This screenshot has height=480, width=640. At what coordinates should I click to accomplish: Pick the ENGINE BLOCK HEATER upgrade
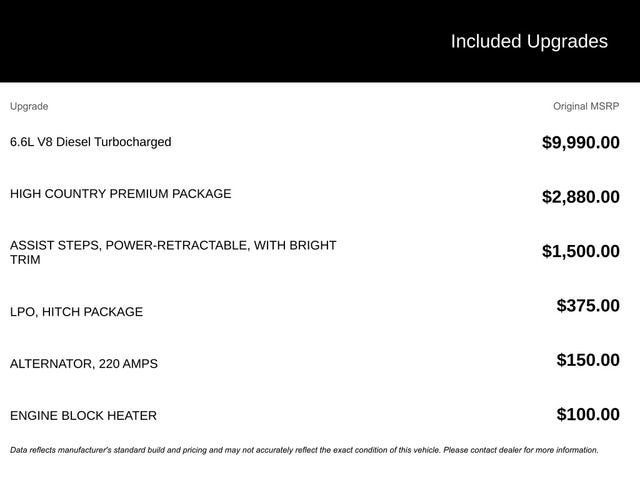click(x=83, y=416)
